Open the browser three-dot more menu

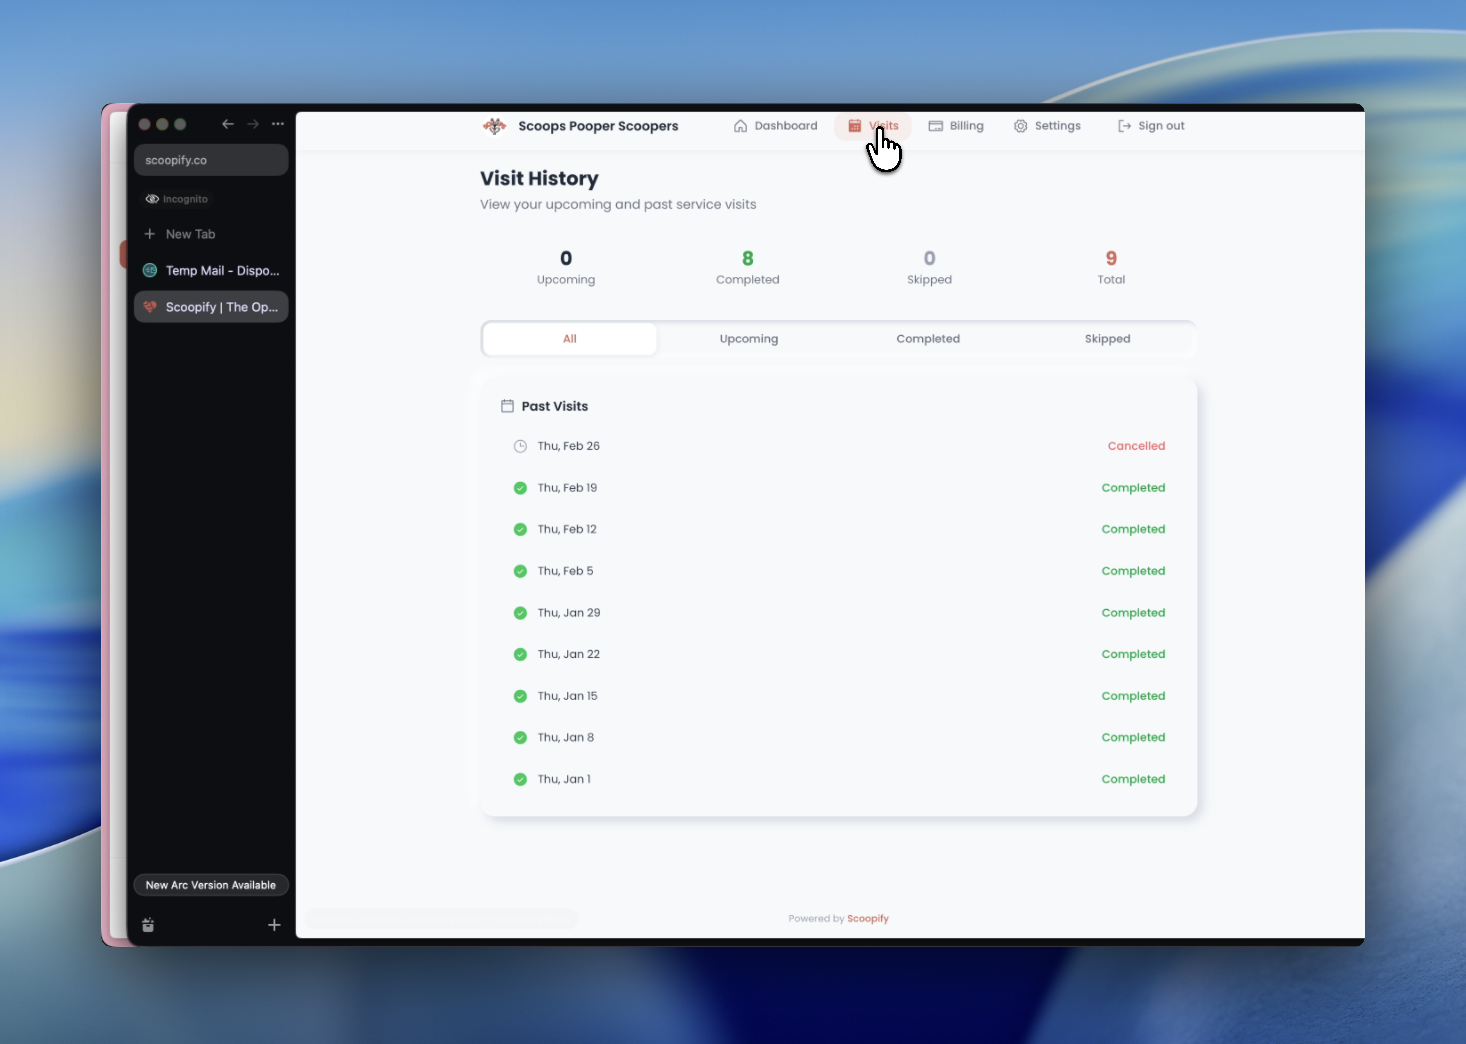pos(278,124)
